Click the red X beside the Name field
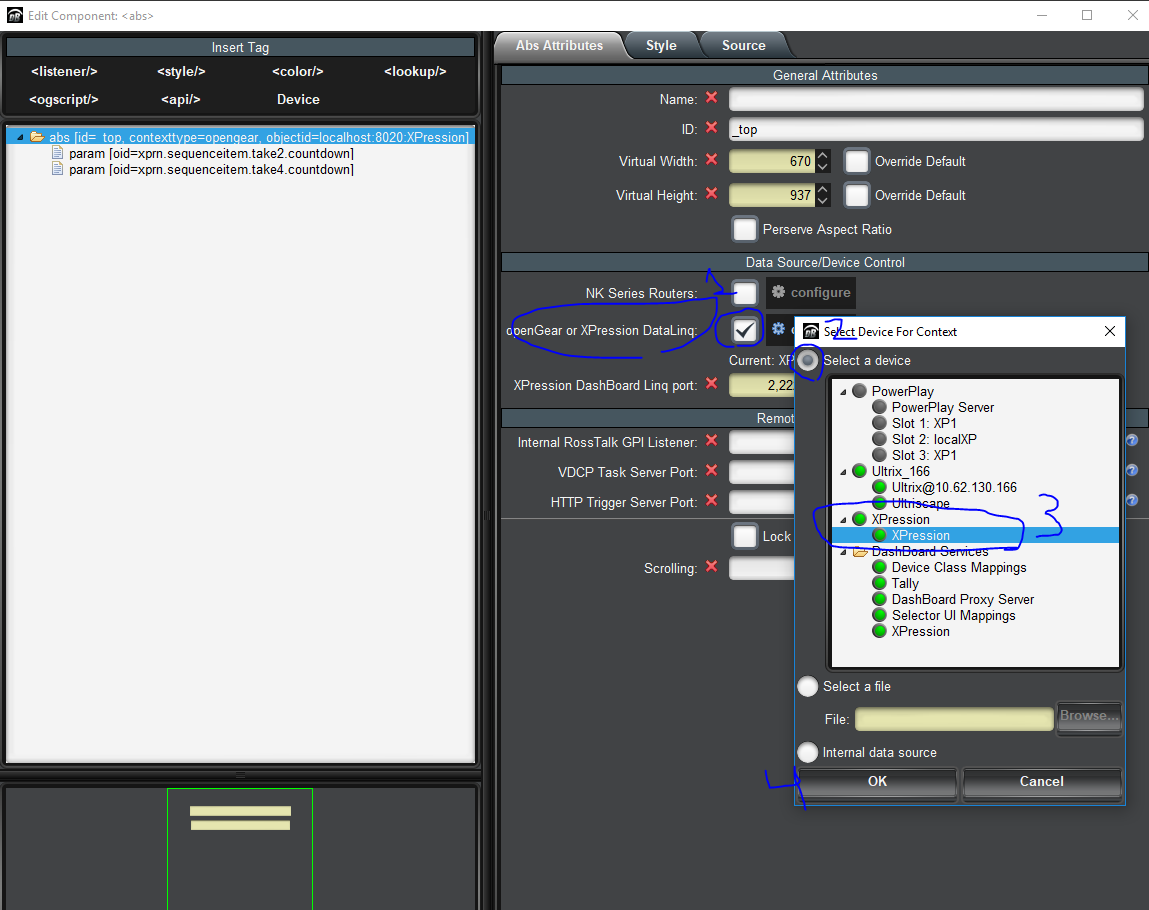1149x910 pixels. [711, 98]
